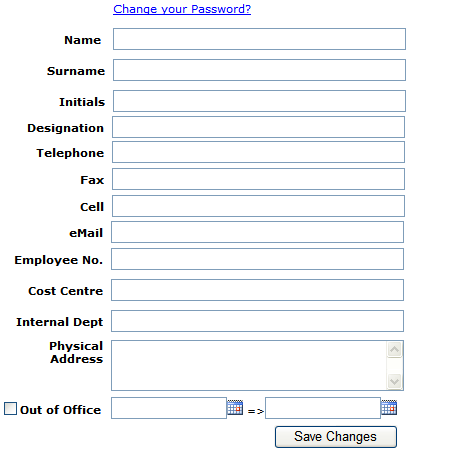Click inside the Physical Address text area
Viewport: 468px width, 449px height.
click(x=249, y=365)
